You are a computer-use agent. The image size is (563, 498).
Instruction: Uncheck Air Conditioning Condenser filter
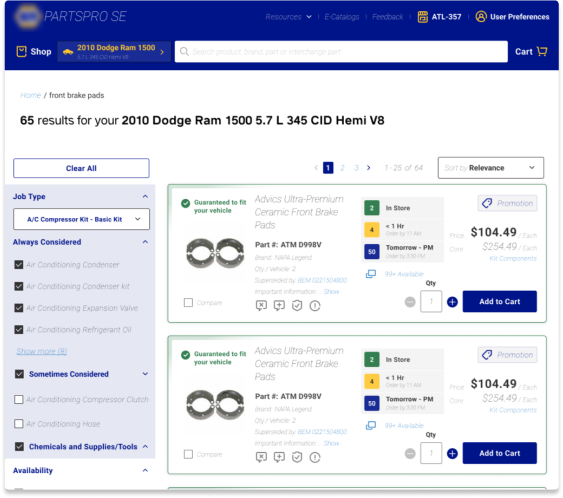19,265
